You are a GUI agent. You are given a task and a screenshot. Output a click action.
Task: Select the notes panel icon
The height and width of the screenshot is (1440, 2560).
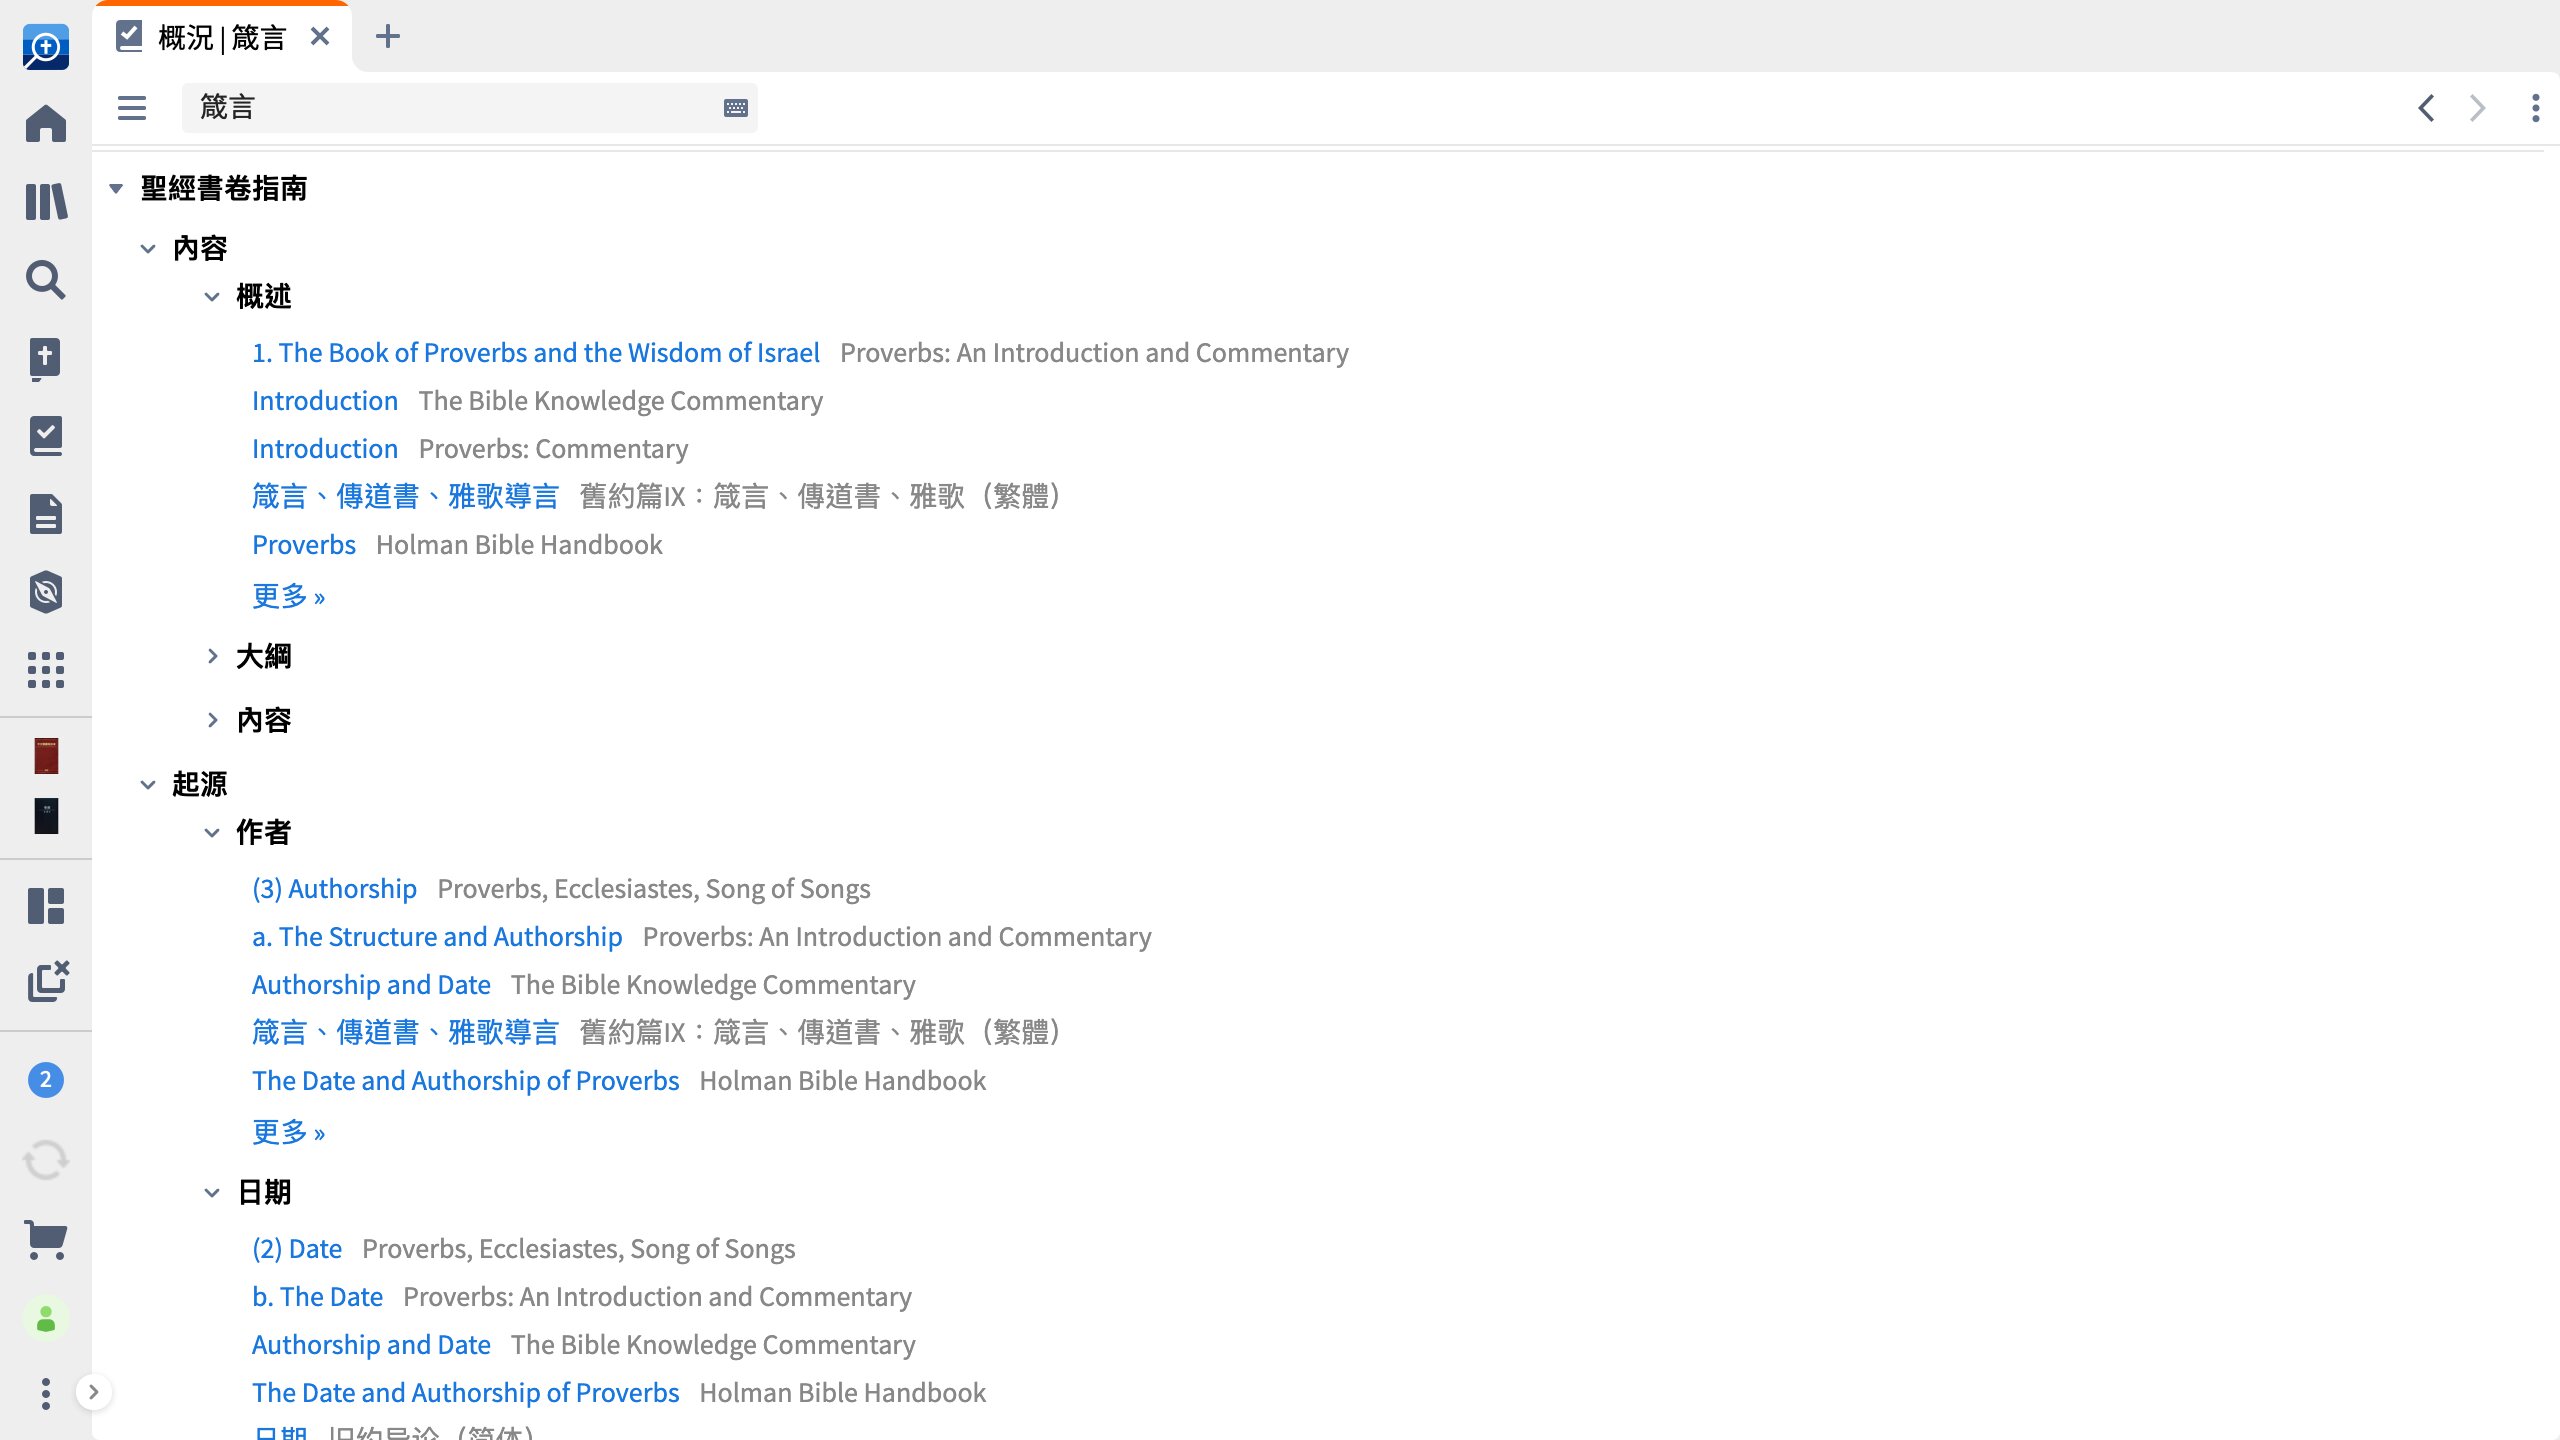pyautogui.click(x=47, y=515)
